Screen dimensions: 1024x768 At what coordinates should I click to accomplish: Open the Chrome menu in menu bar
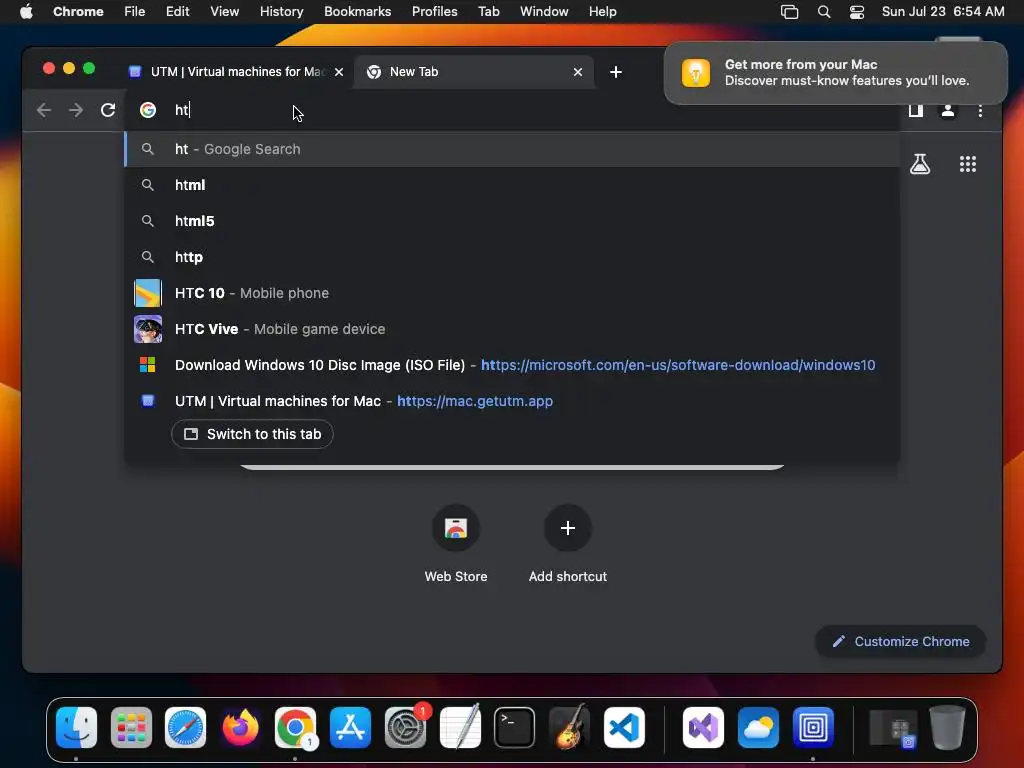(x=78, y=11)
